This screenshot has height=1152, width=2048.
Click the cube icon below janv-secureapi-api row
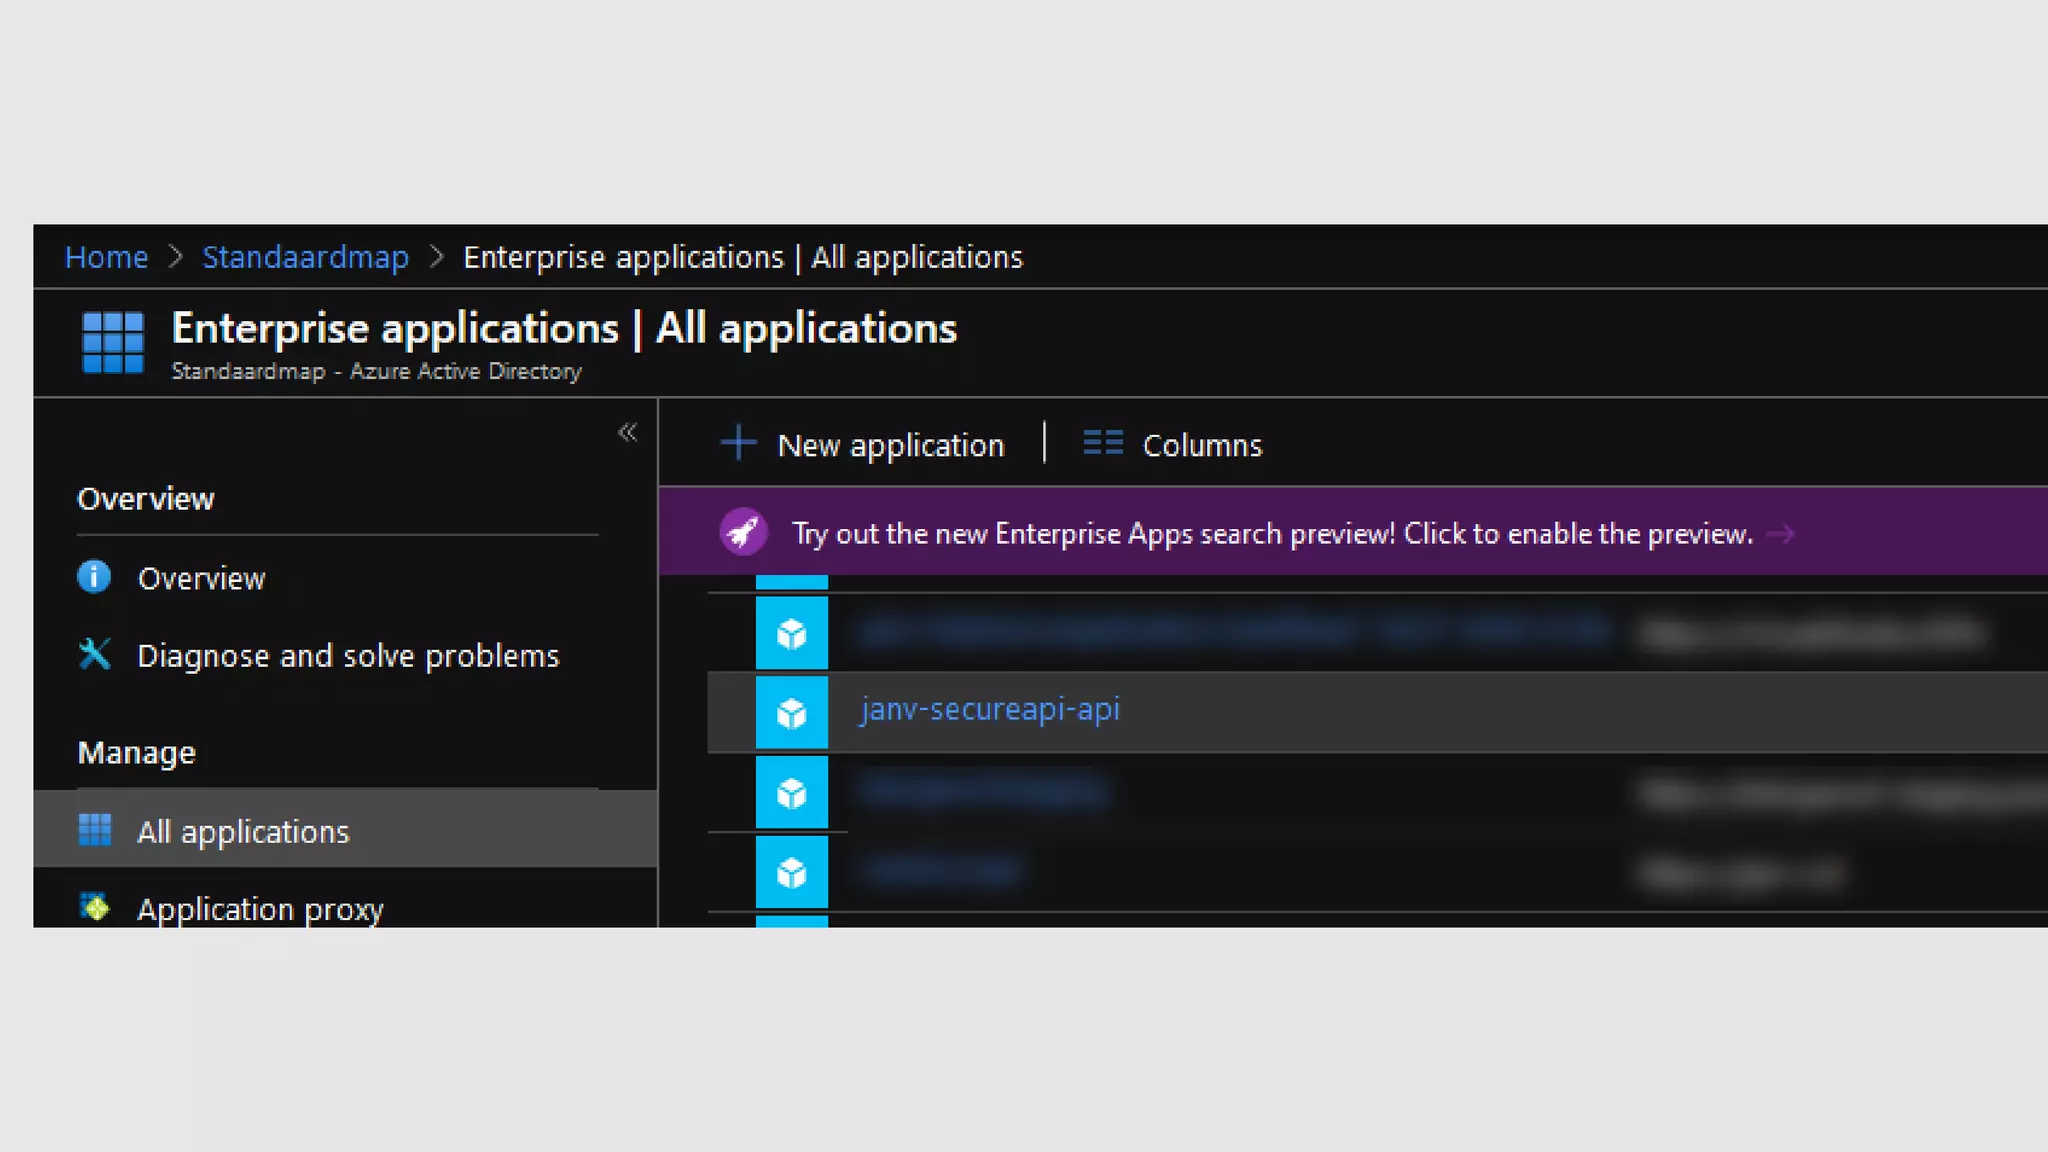pos(791,793)
